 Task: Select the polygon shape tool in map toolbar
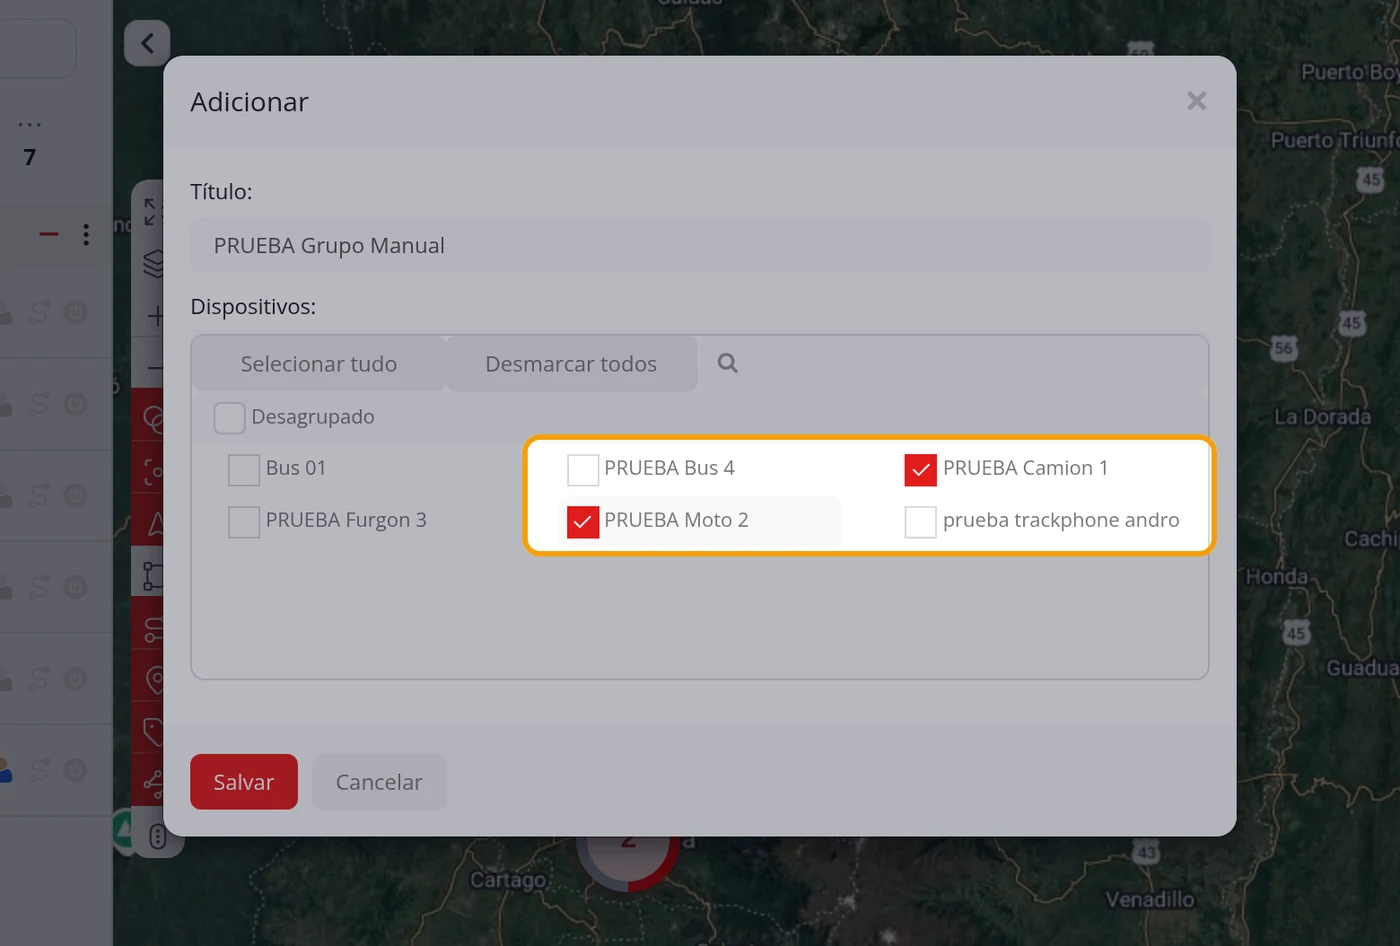[x=153, y=575]
